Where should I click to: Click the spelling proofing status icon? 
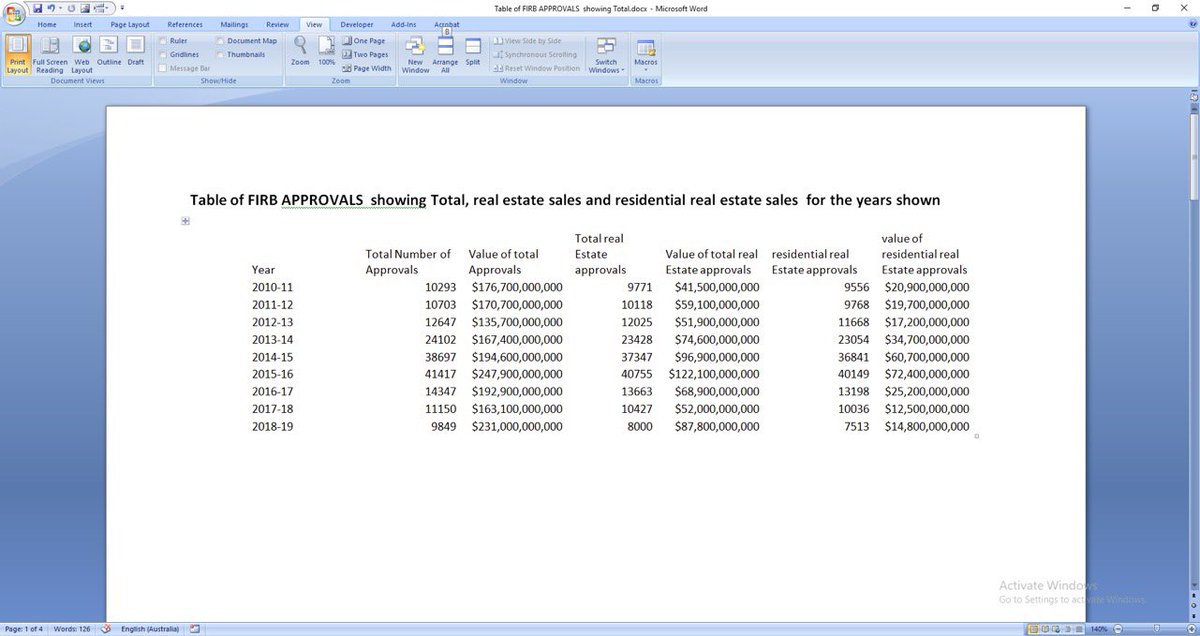(105, 629)
